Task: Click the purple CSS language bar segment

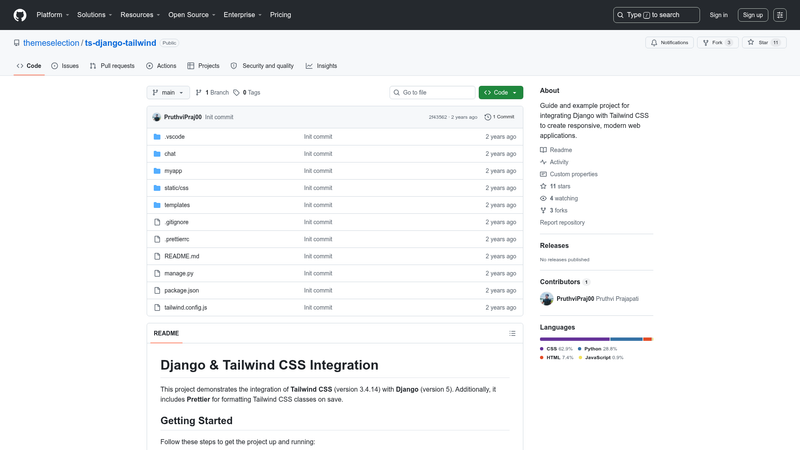Action: click(x=574, y=339)
